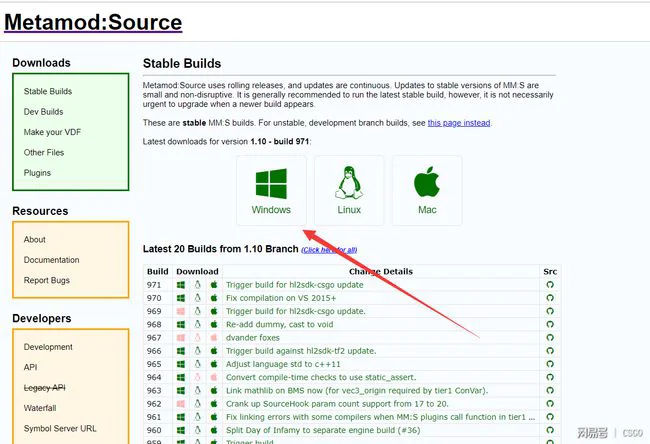The image size is (650, 444).
Task: Get Windows download for build 968
Action: (x=181, y=325)
